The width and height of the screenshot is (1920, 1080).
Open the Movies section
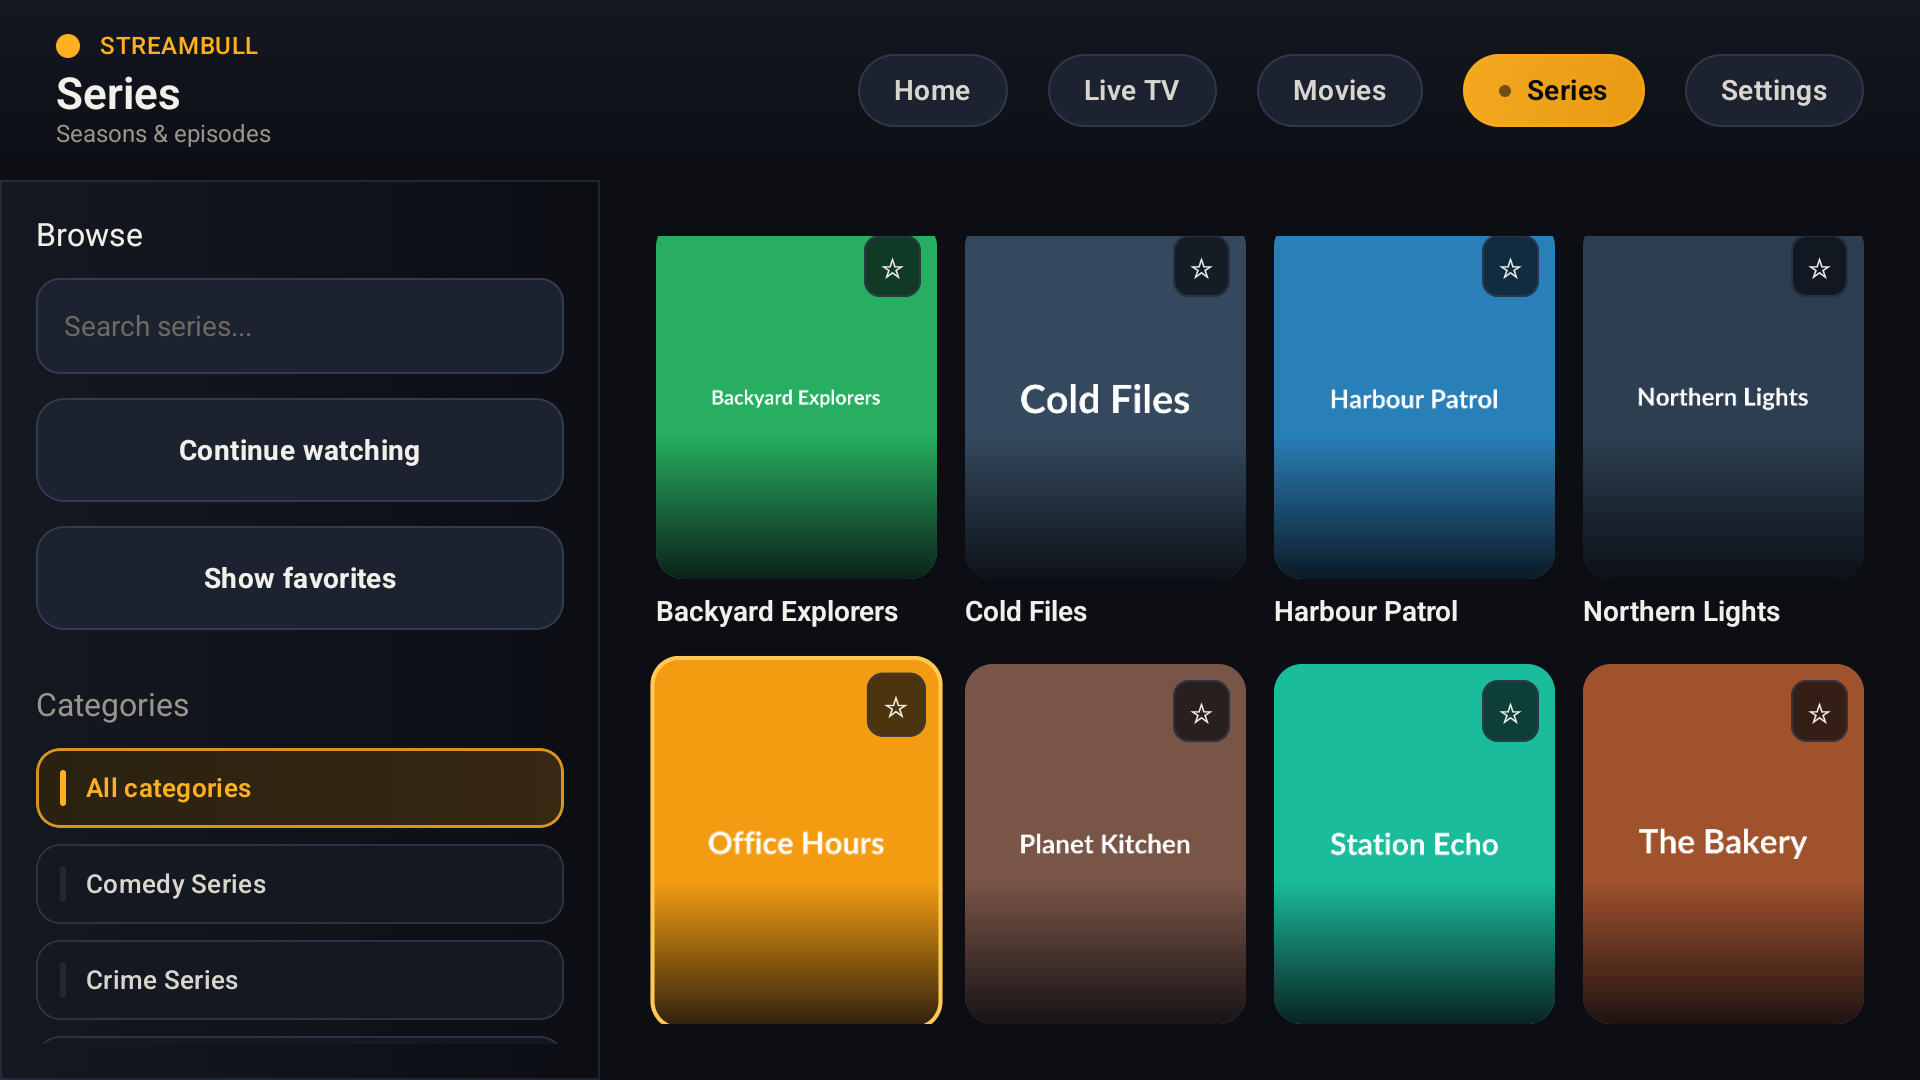[x=1339, y=91]
